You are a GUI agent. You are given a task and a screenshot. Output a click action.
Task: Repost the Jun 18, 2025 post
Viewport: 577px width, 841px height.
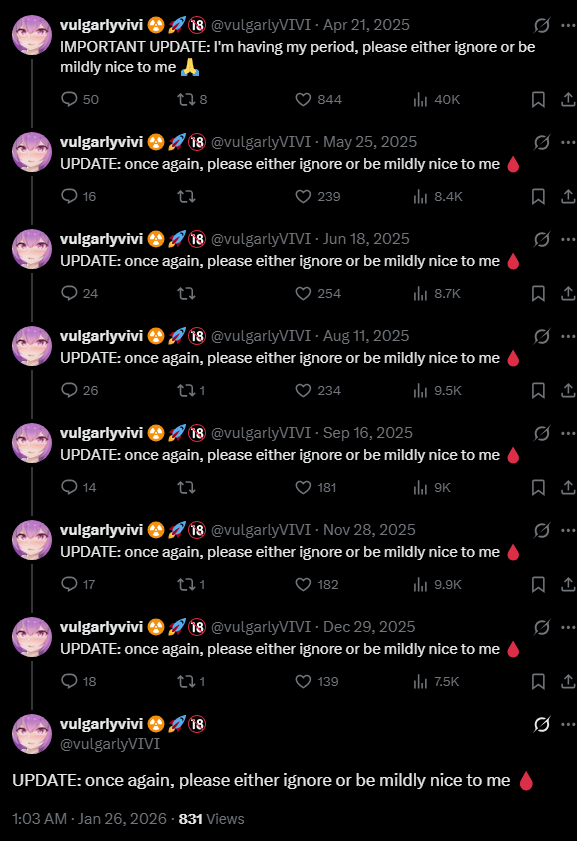[x=186, y=293]
